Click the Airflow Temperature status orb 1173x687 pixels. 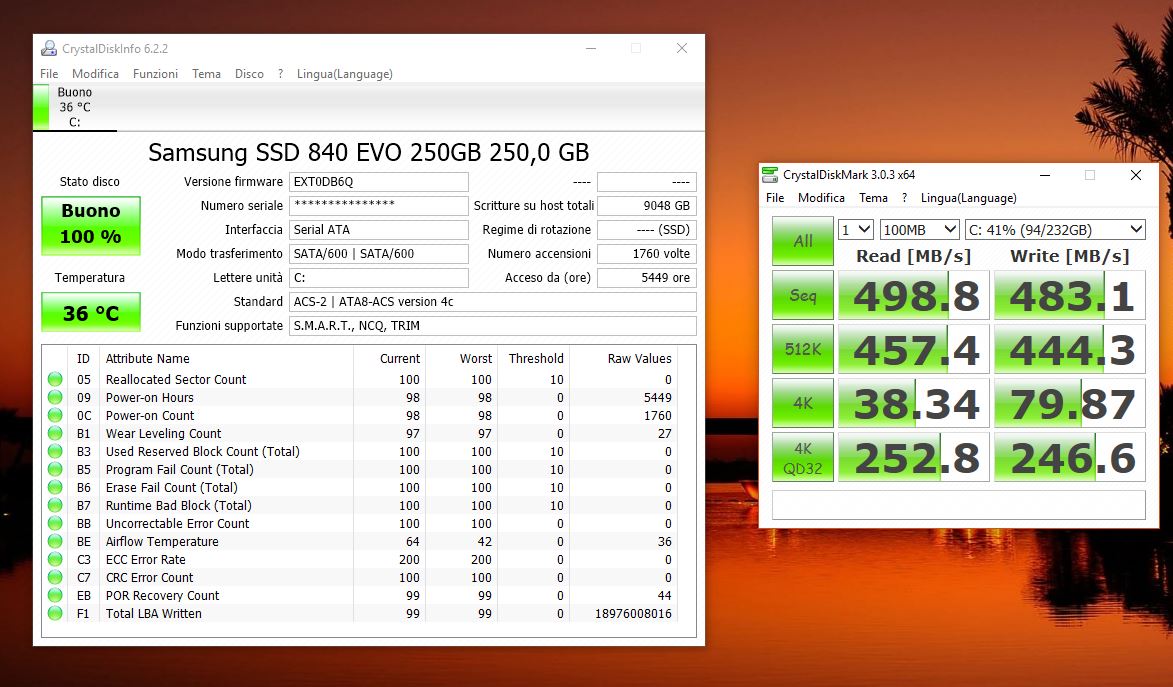(x=55, y=541)
